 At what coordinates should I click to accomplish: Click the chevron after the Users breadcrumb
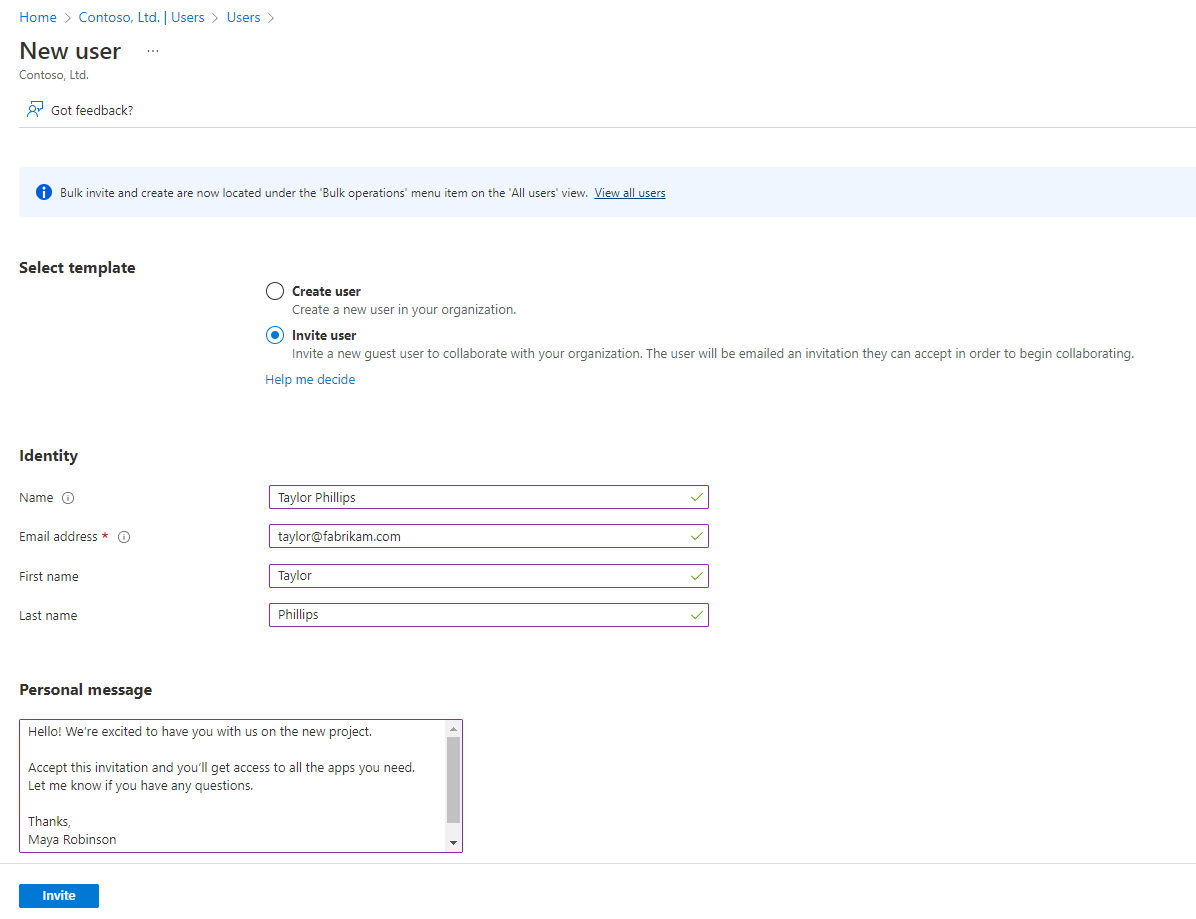pyautogui.click(x=271, y=18)
